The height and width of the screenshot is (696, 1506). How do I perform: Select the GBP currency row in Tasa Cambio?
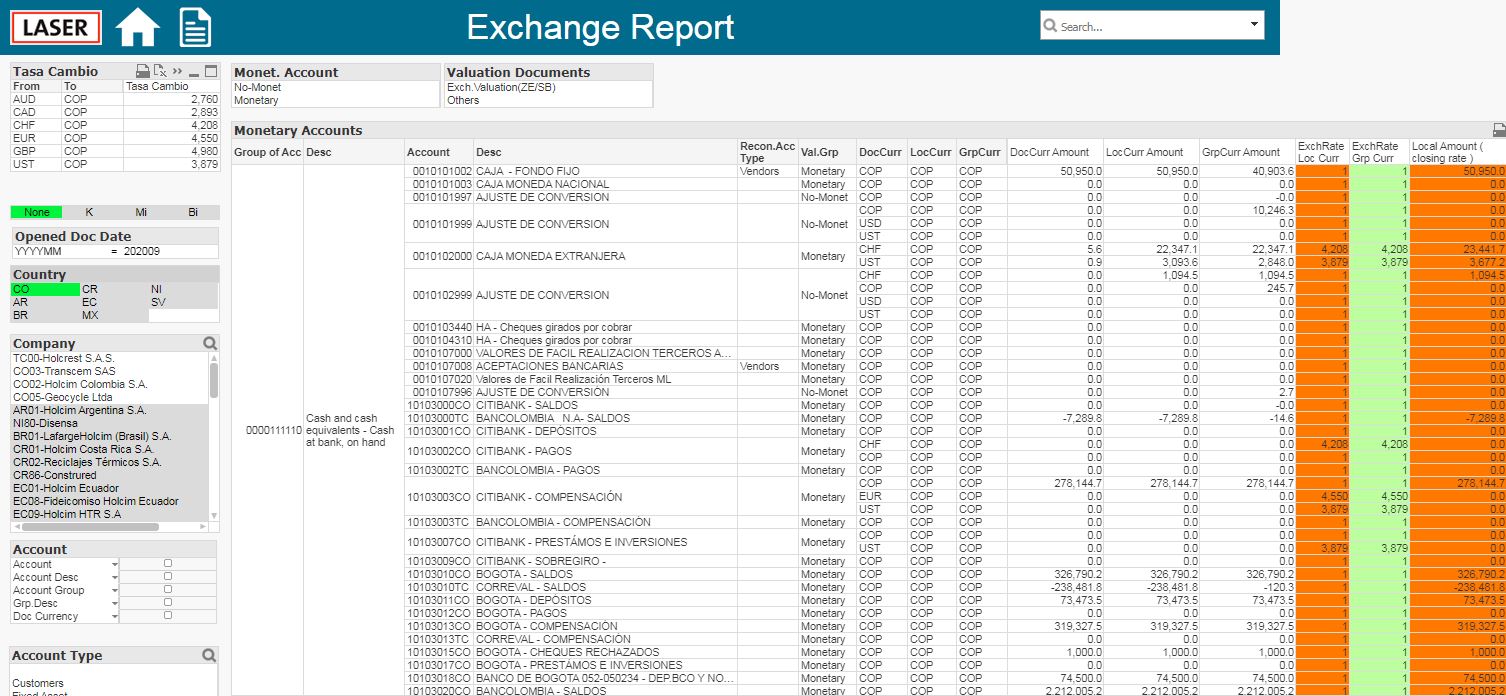click(115, 151)
